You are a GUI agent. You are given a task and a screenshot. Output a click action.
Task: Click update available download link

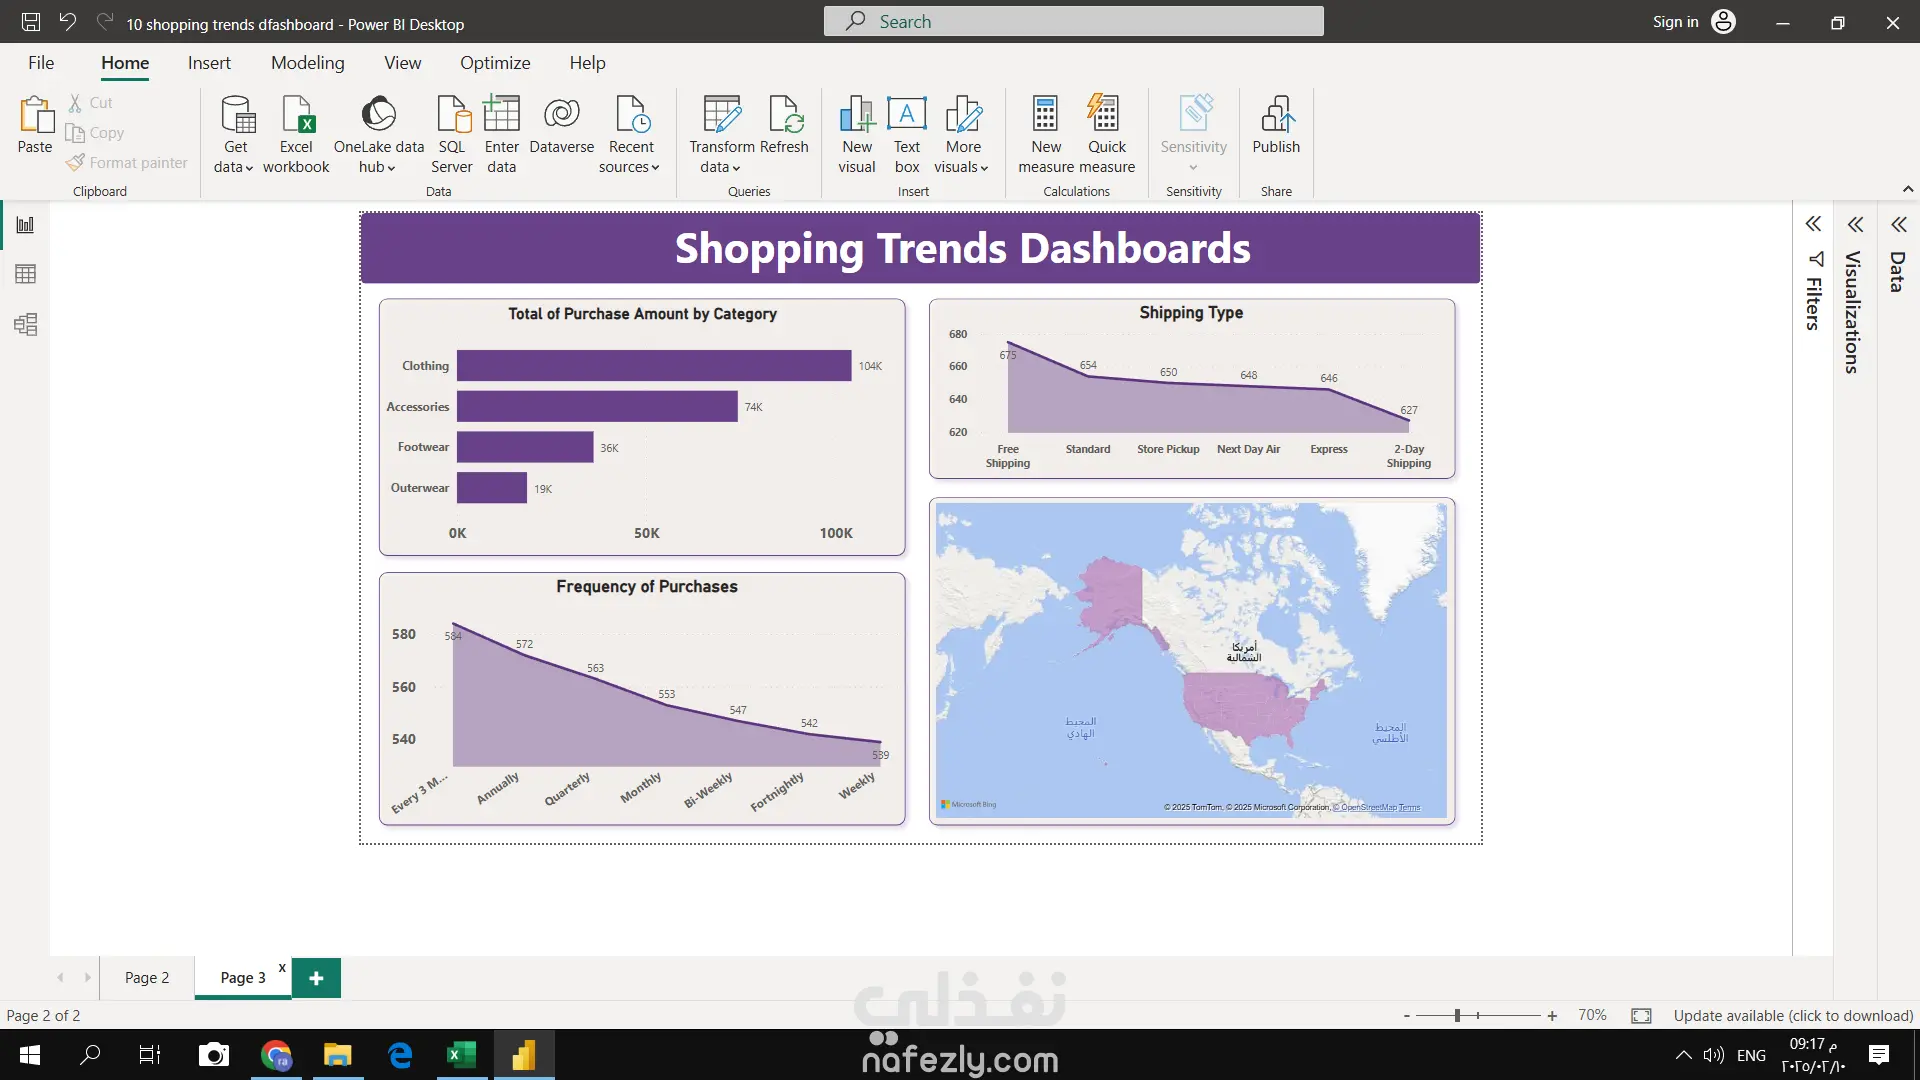1793,1015
